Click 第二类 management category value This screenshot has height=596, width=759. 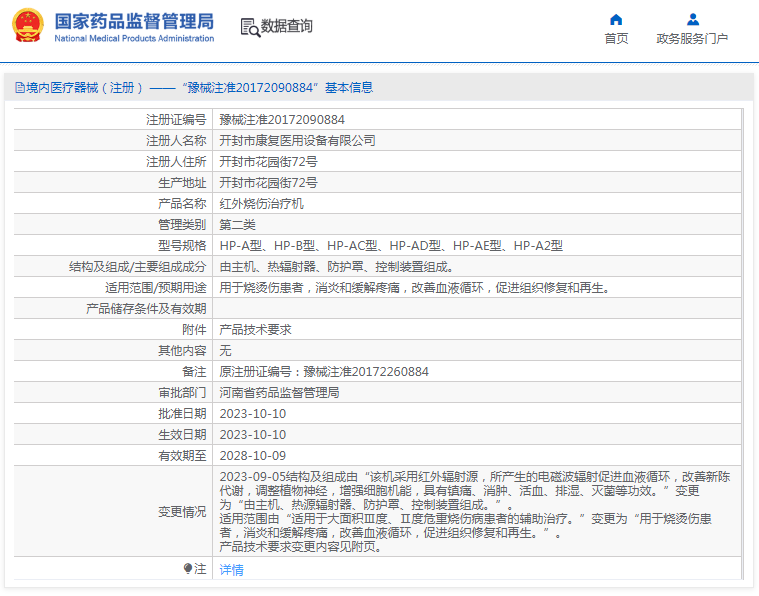[x=237, y=225]
